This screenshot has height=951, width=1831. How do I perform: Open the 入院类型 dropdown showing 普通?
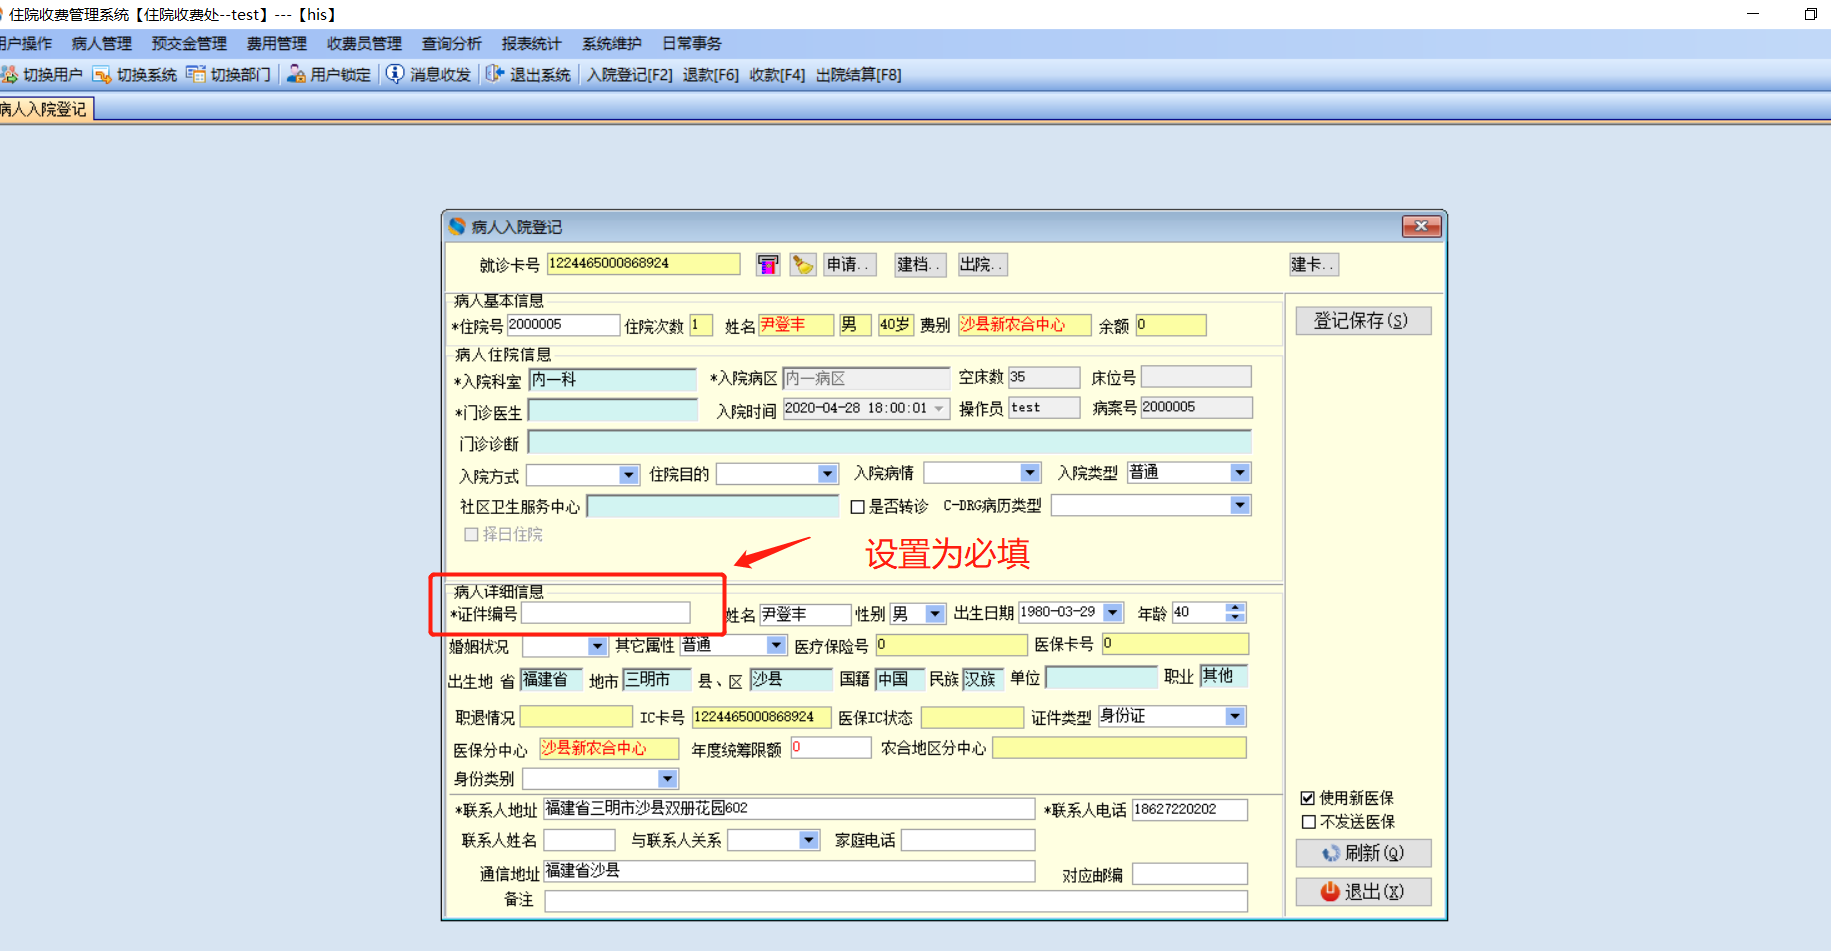coord(1240,472)
